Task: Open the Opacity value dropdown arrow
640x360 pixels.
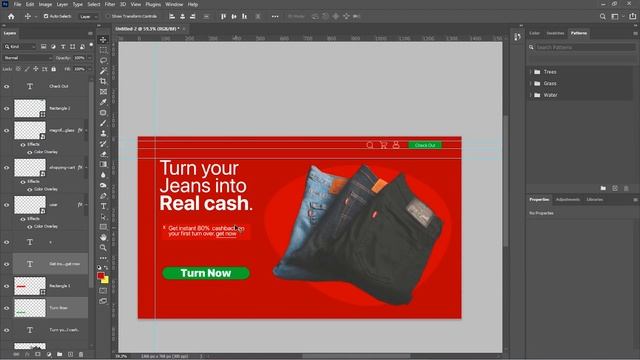Action: point(90,58)
